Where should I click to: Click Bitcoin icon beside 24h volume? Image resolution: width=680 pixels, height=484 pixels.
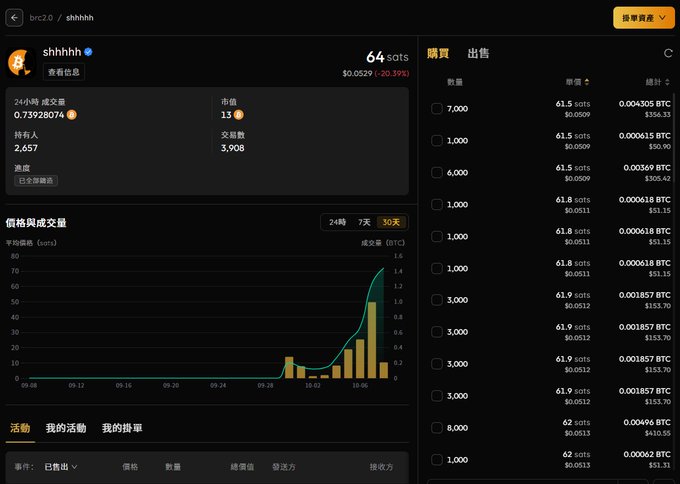72,115
